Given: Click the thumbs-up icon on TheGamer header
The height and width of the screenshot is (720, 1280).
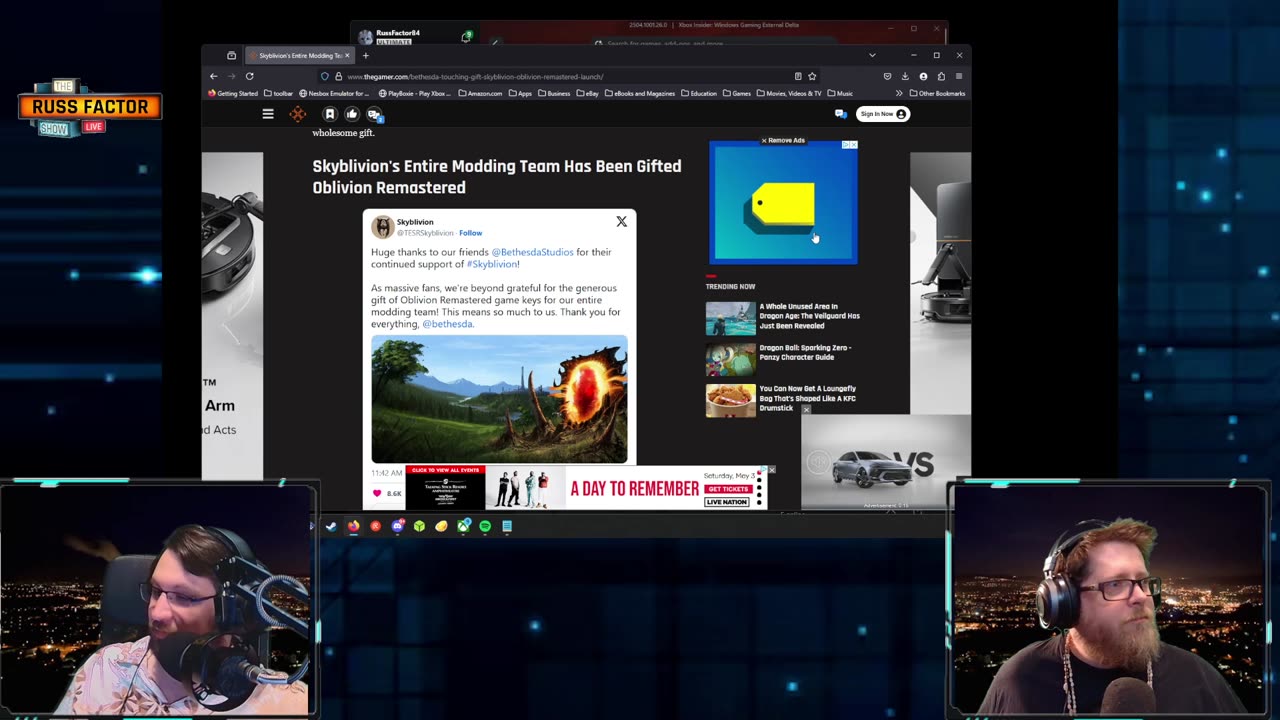Looking at the screenshot, I should [352, 114].
